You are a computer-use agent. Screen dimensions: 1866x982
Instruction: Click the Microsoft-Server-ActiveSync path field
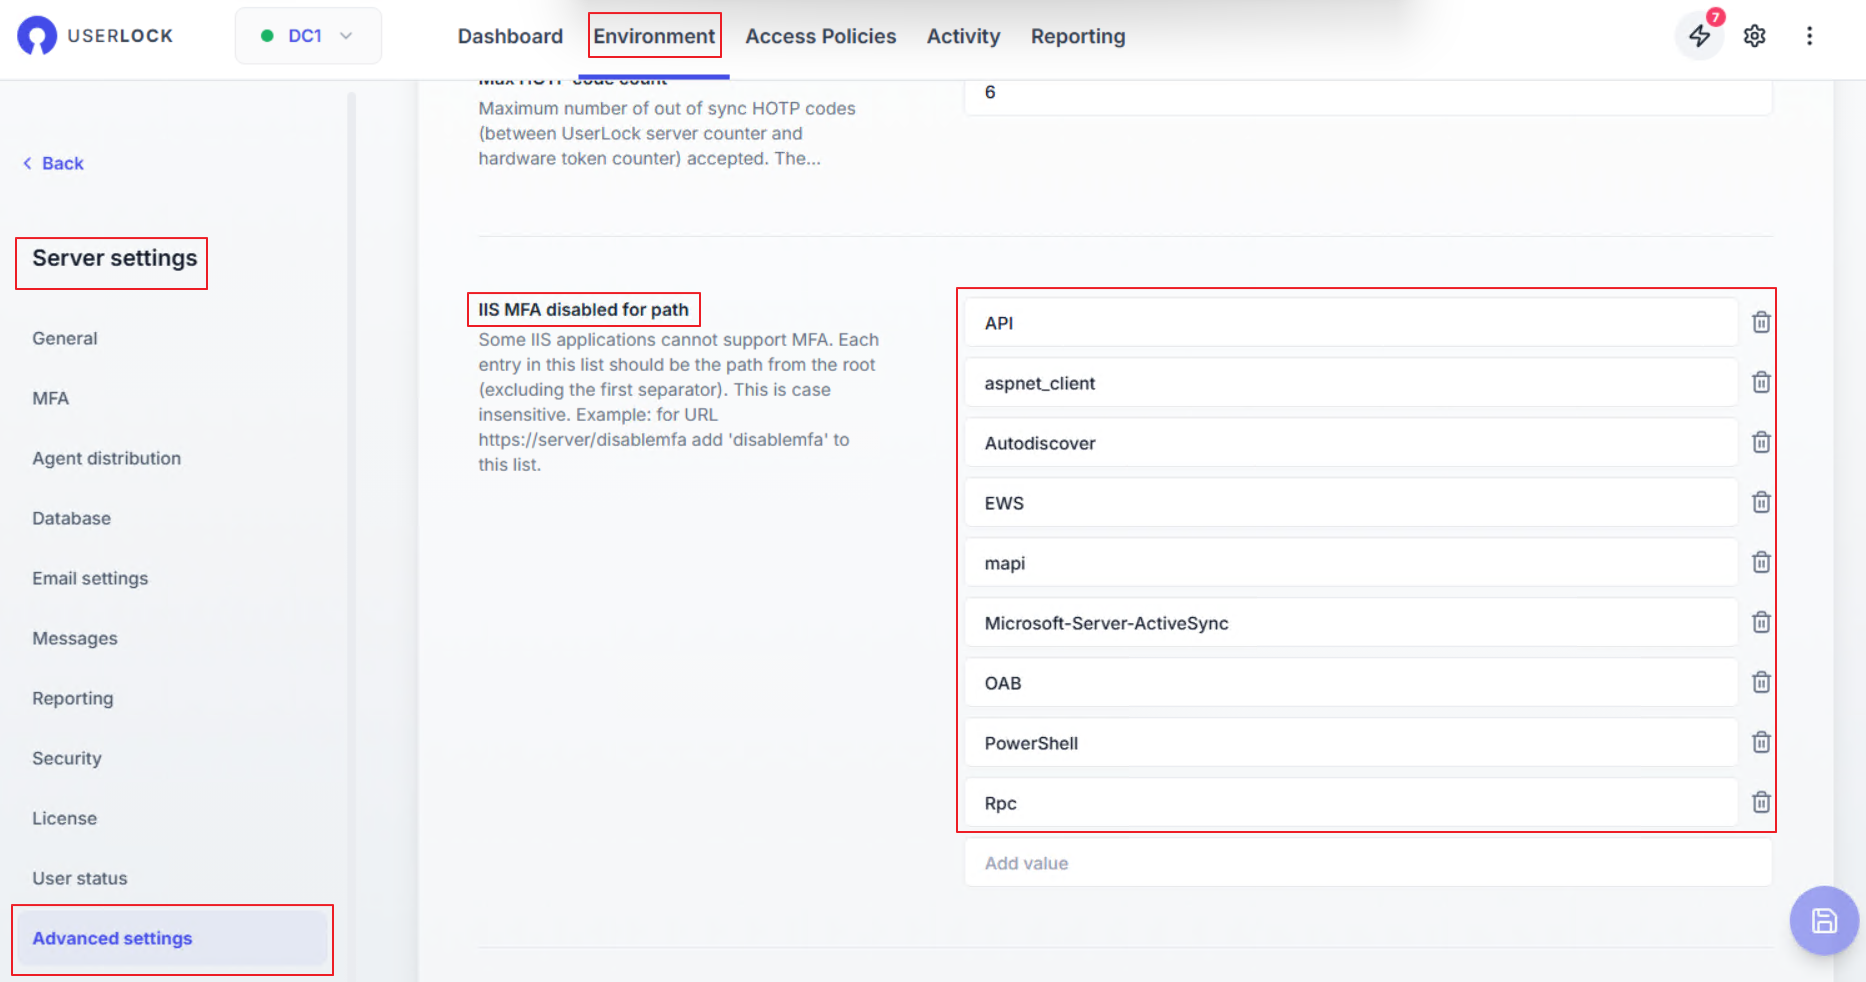click(x=1350, y=623)
